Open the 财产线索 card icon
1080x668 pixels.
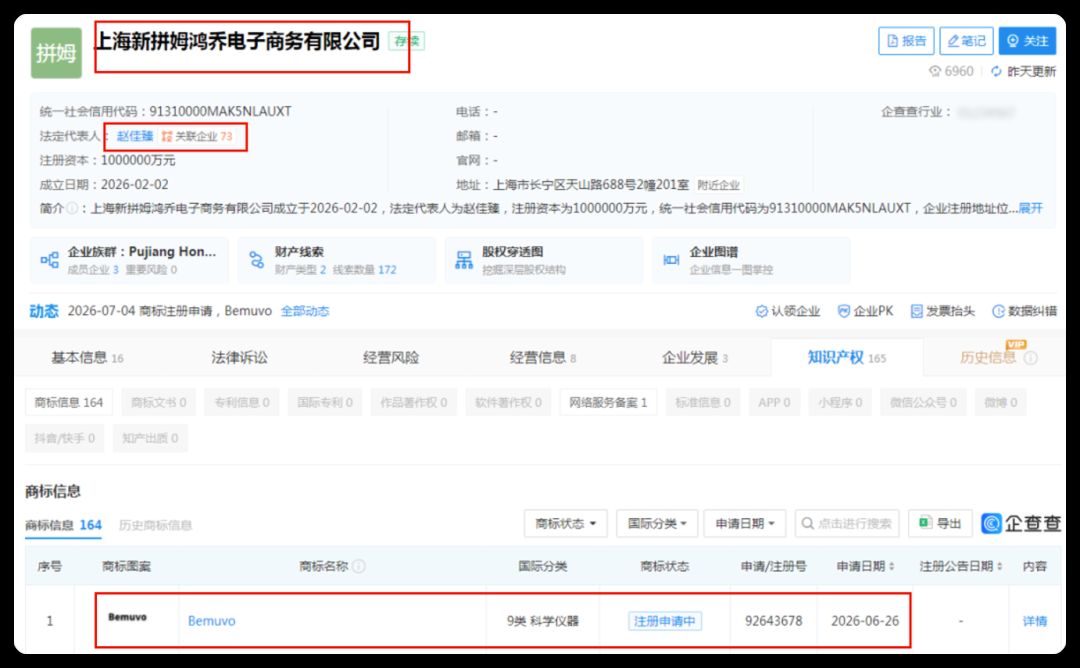[256, 260]
